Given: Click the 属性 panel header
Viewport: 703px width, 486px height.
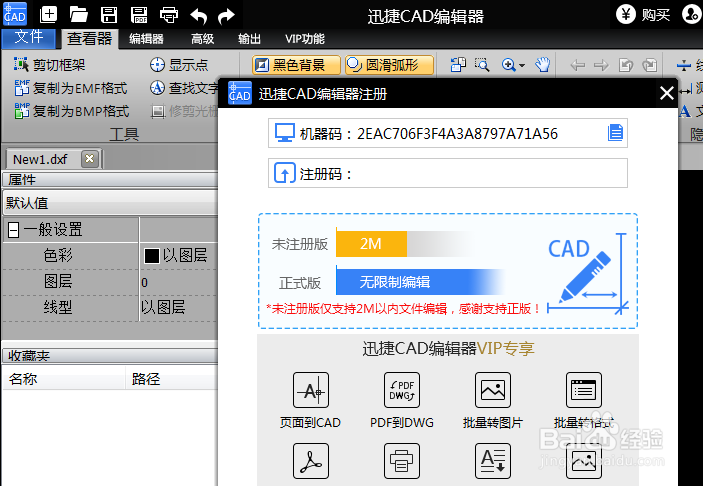Looking at the screenshot, I should pos(110,179).
